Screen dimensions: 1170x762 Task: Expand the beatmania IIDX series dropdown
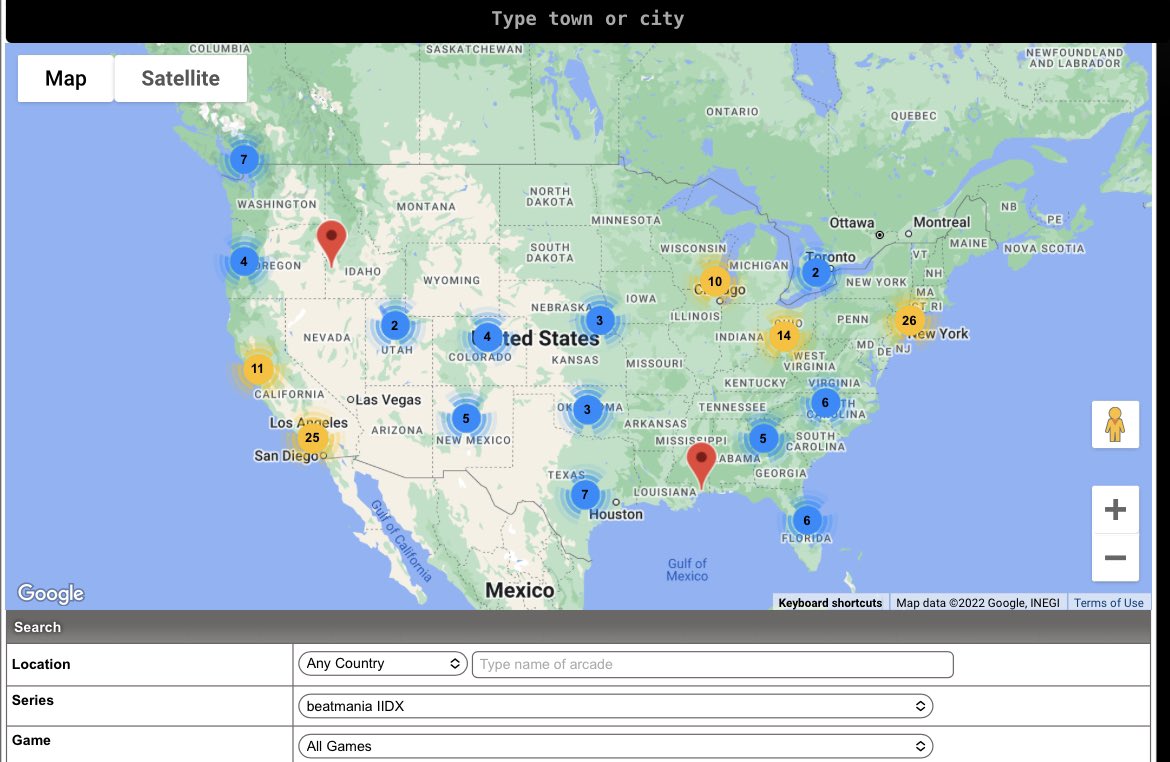point(615,706)
